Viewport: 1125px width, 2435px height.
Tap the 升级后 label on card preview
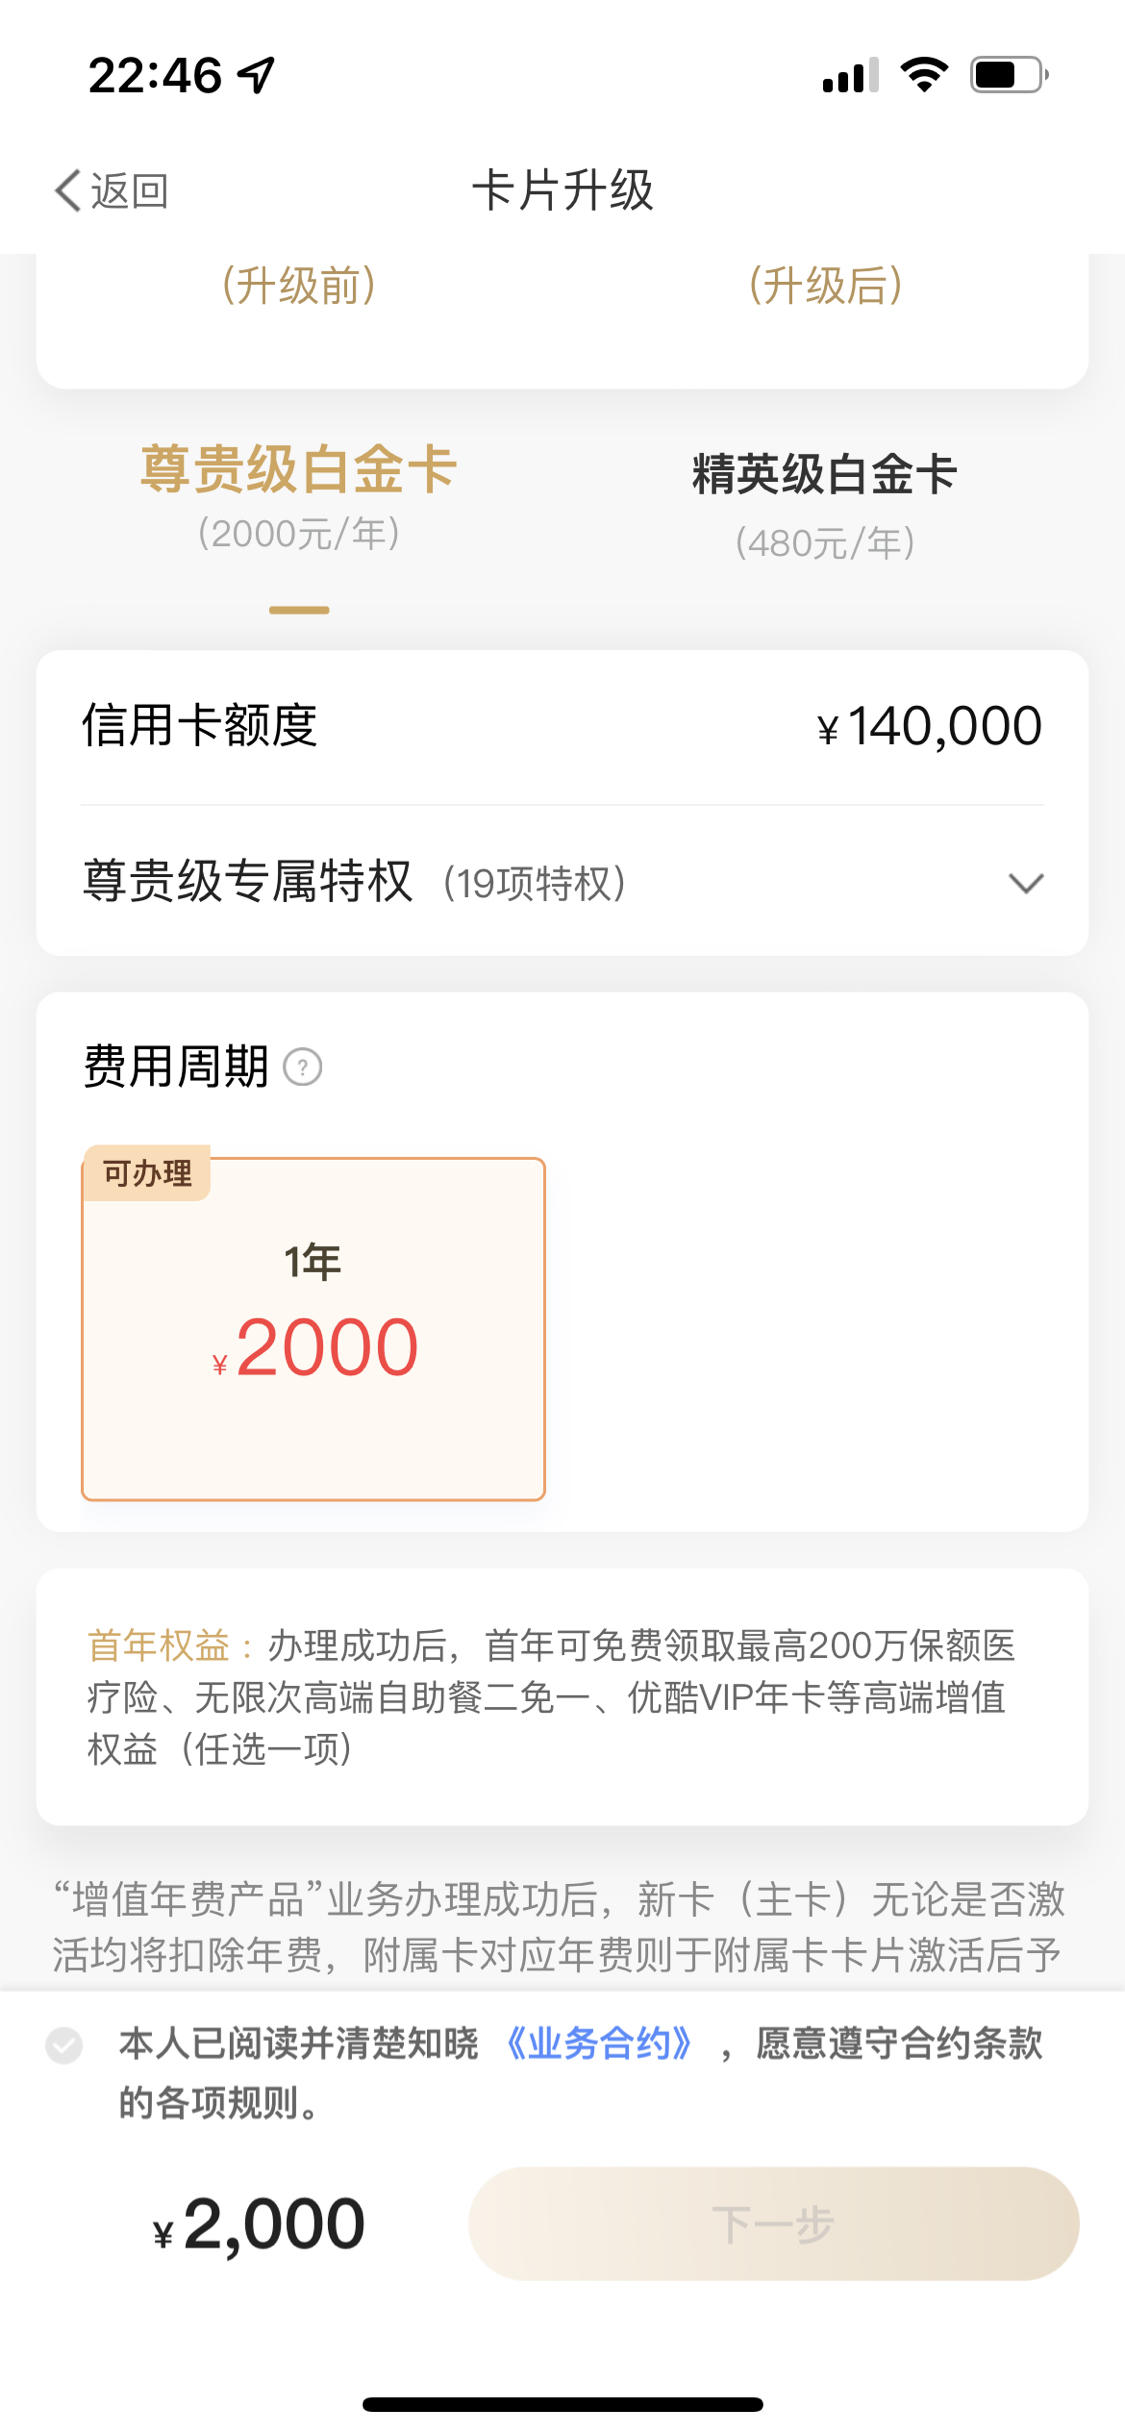[x=825, y=285]
